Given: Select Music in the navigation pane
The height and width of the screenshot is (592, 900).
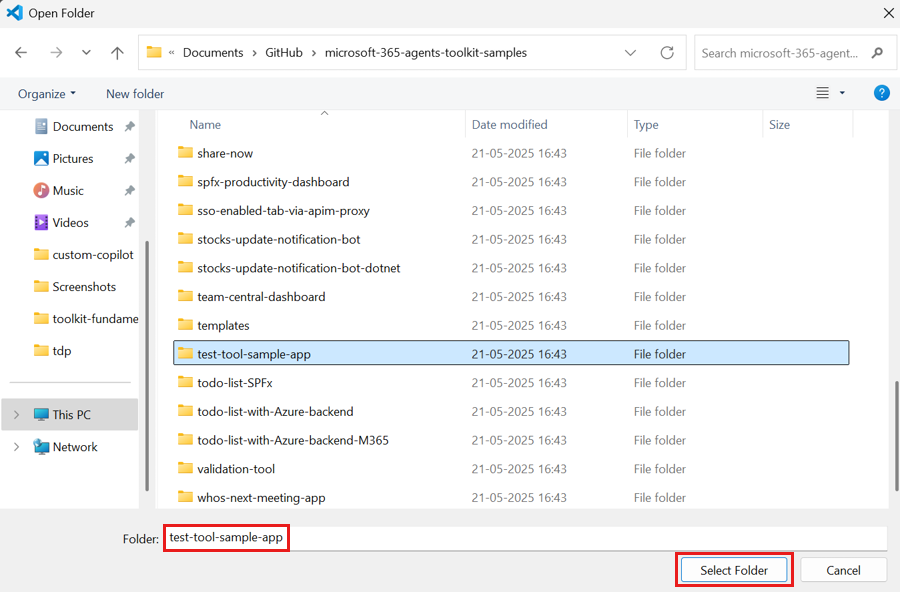Looking at the screenshot, I should click(x=68, y=191).
